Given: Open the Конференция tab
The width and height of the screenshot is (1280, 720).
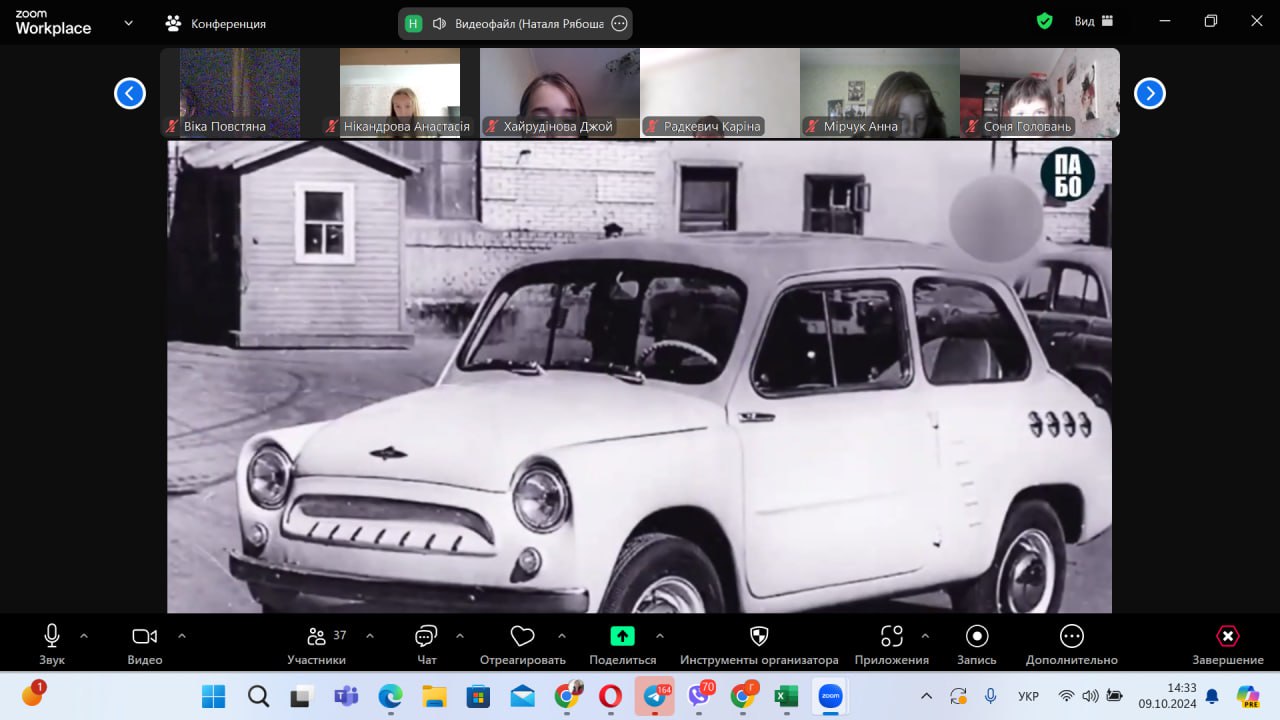Looking at the screenshot, I should 216,23.
